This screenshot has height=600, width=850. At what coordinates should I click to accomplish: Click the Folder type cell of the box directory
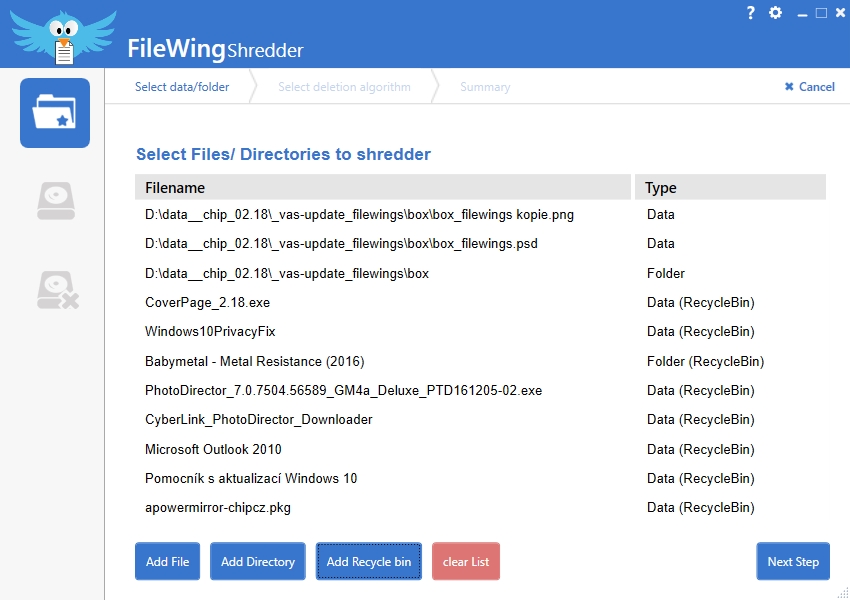(666, 273)
